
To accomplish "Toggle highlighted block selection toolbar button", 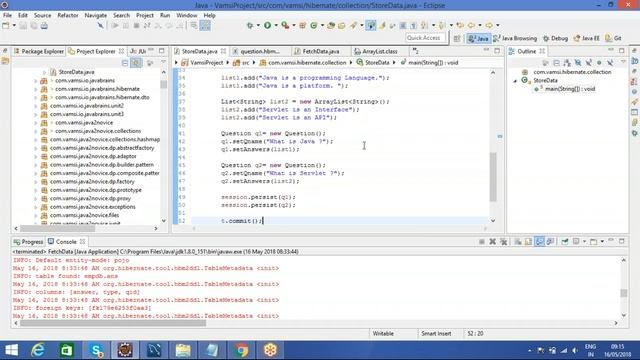I will click(205, 25).
